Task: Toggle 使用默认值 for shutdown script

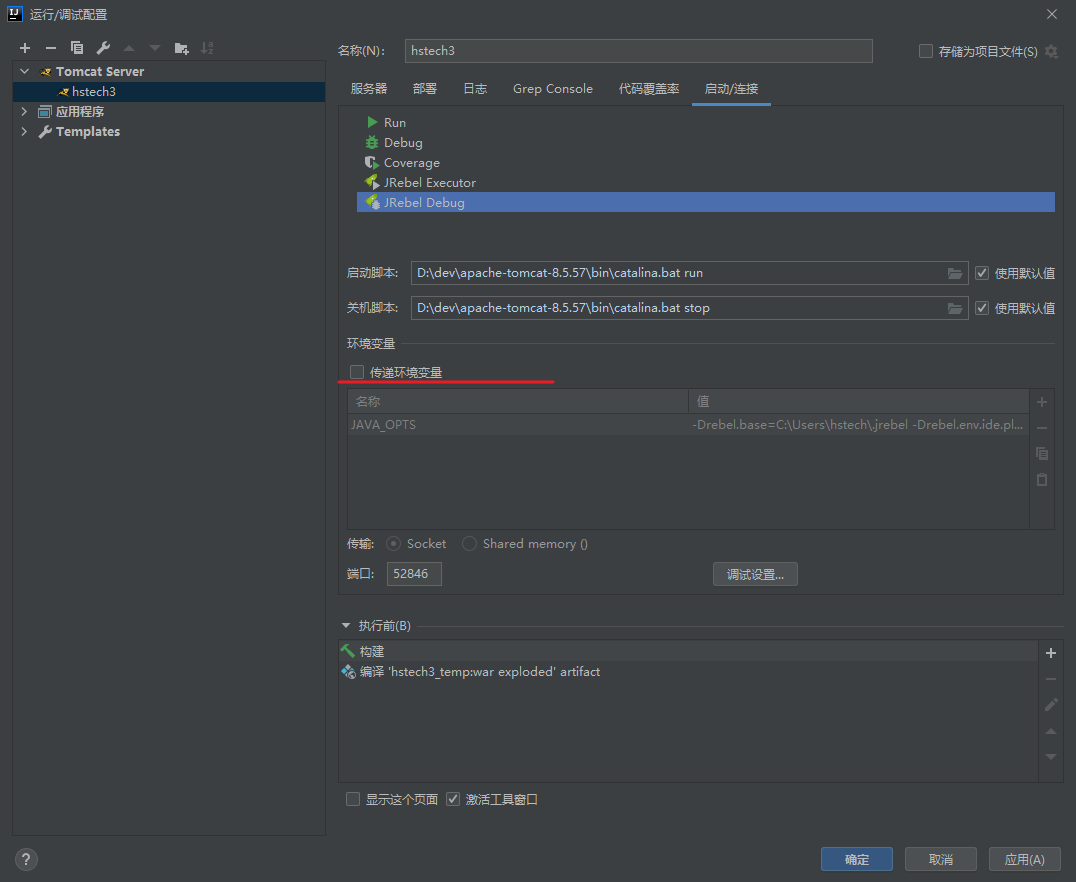Action: pyautogui.click(x=982, y=308)
